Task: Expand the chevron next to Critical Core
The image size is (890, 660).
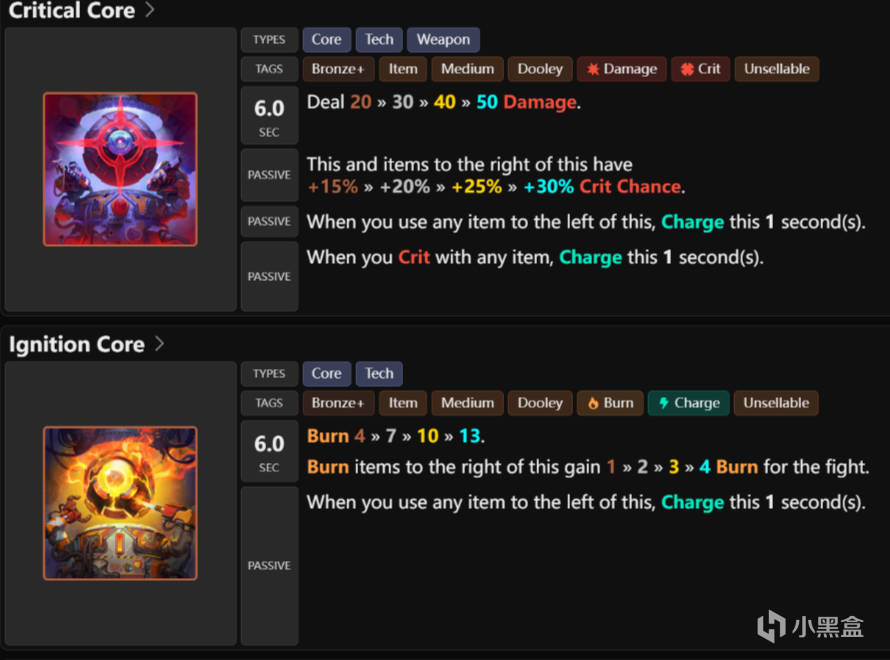Action: (149, 10)
